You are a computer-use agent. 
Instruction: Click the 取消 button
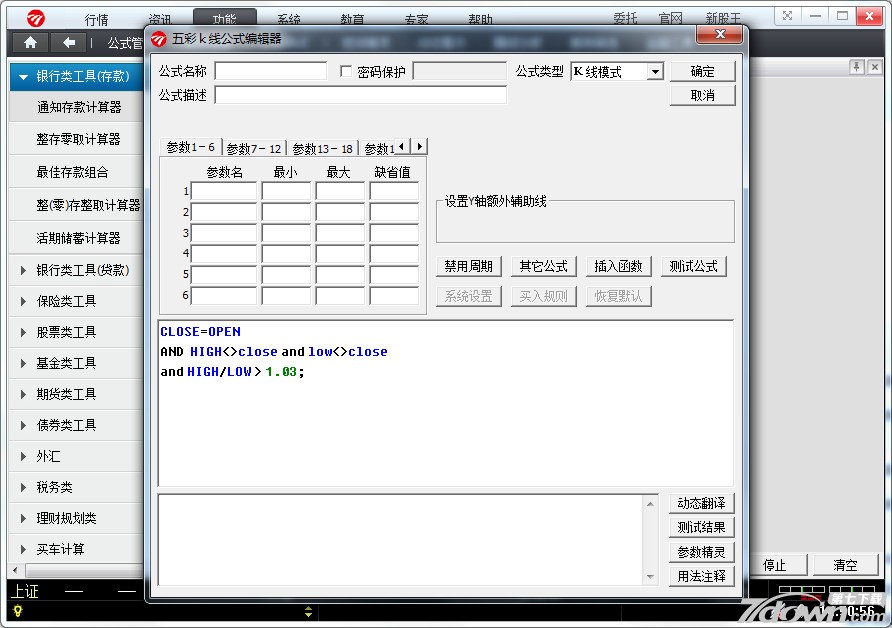[x=703, y=96]
